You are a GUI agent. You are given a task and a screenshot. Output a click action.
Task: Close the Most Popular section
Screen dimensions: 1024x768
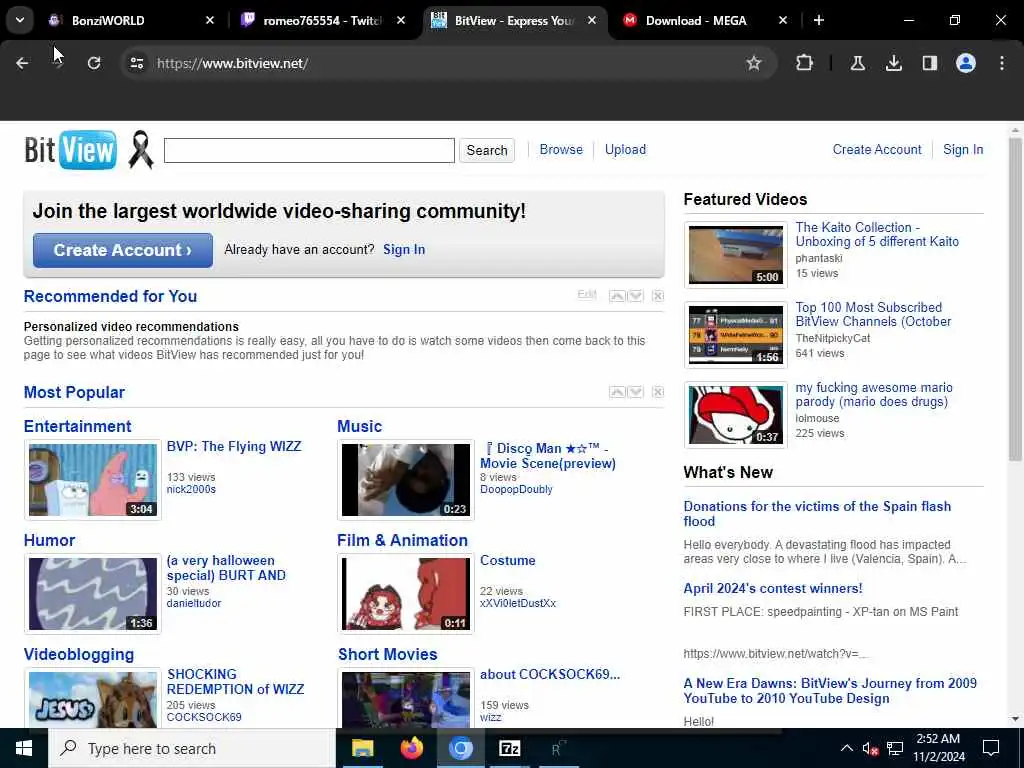click(658, 392)
